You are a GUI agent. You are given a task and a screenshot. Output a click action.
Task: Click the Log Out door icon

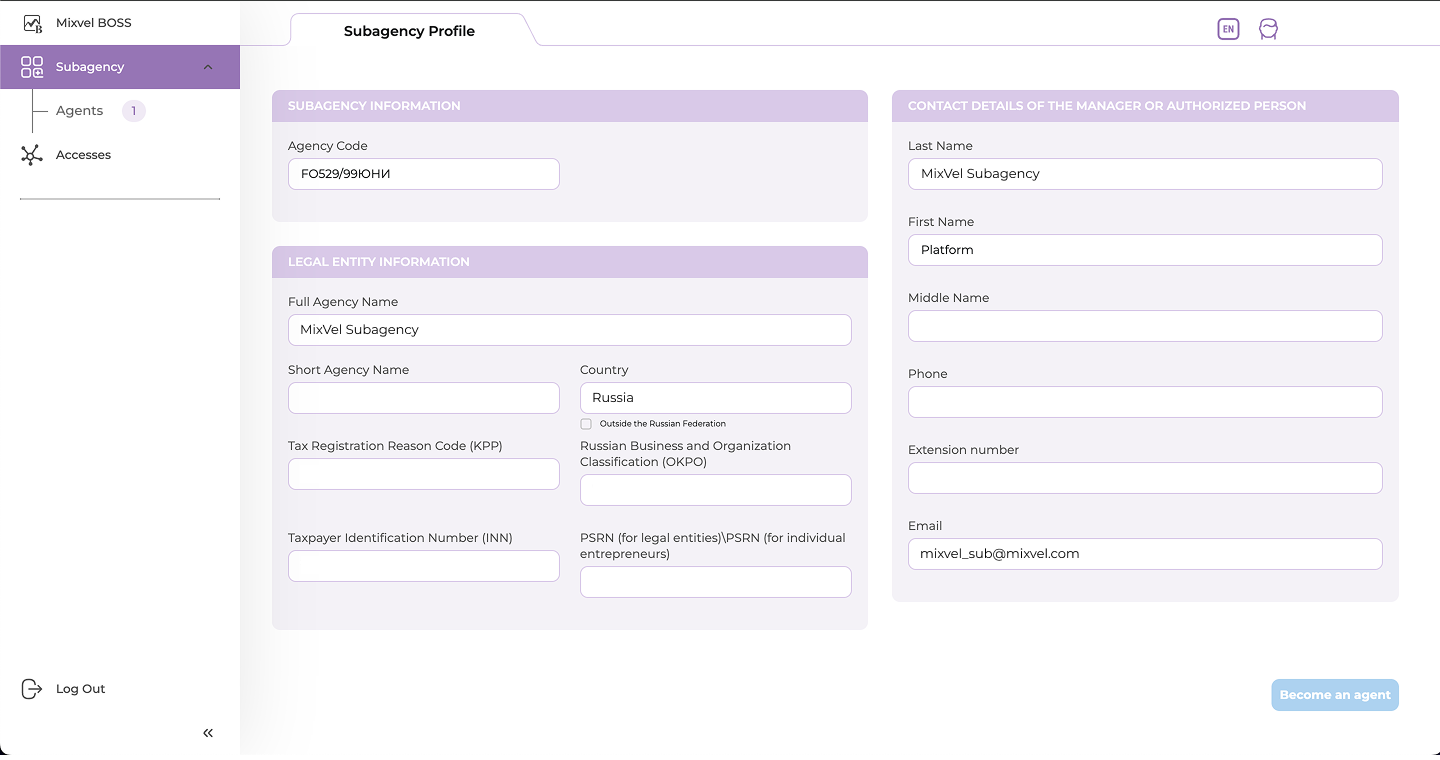pyautogui.click(x=32, y=689)
